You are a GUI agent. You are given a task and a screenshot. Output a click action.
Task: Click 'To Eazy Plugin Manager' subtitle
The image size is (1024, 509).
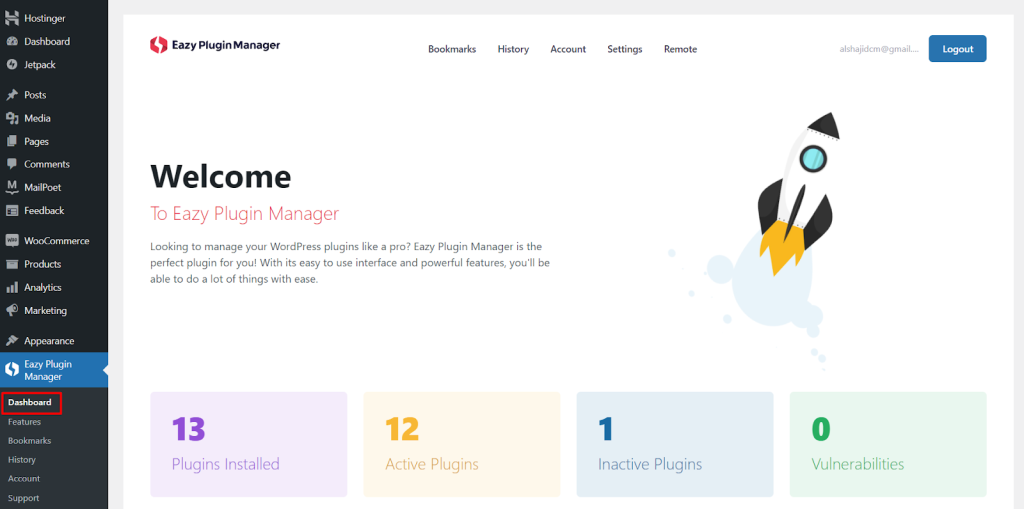click(245, 214)
